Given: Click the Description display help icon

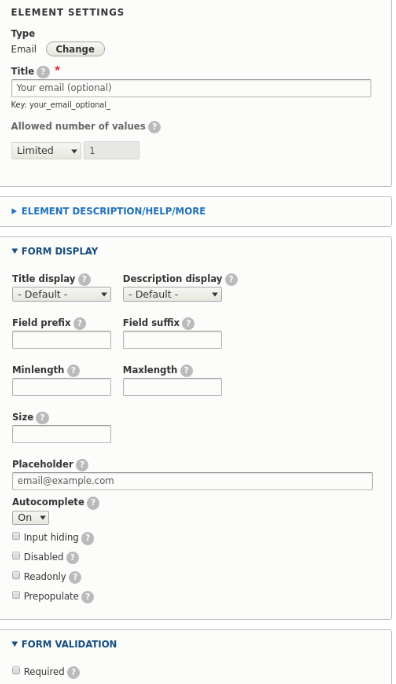Looking at the screenshot, I should point(232,279).
